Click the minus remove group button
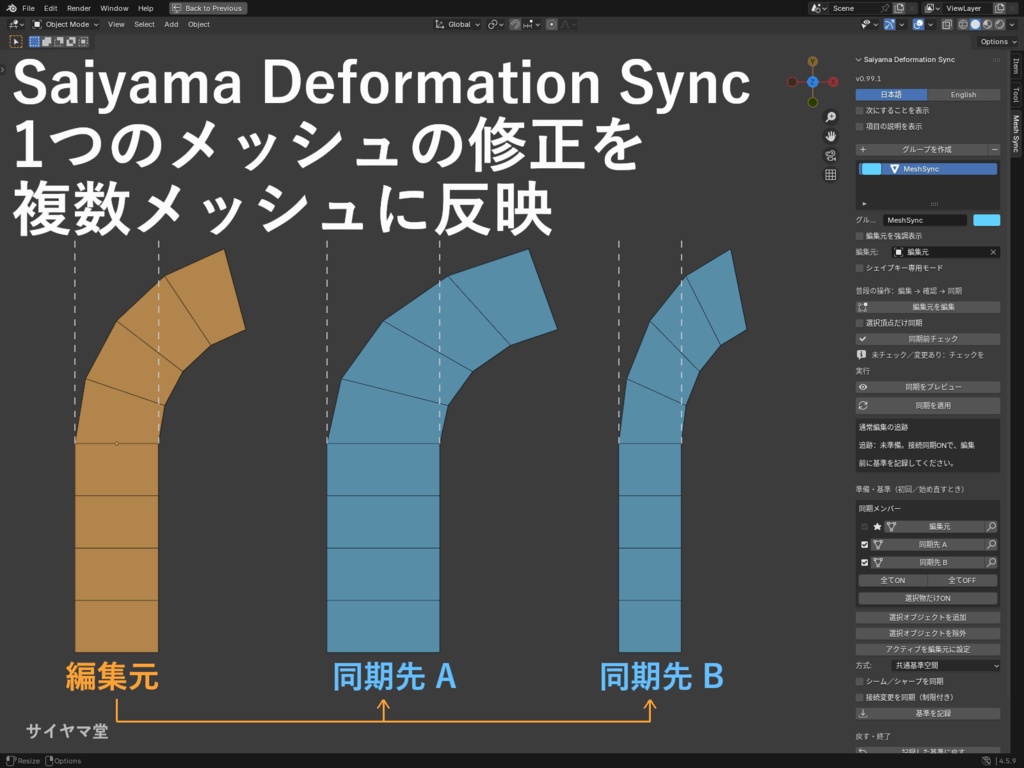Image resolution: width=1024 pixels, height=768 pixels. (995, 150)
